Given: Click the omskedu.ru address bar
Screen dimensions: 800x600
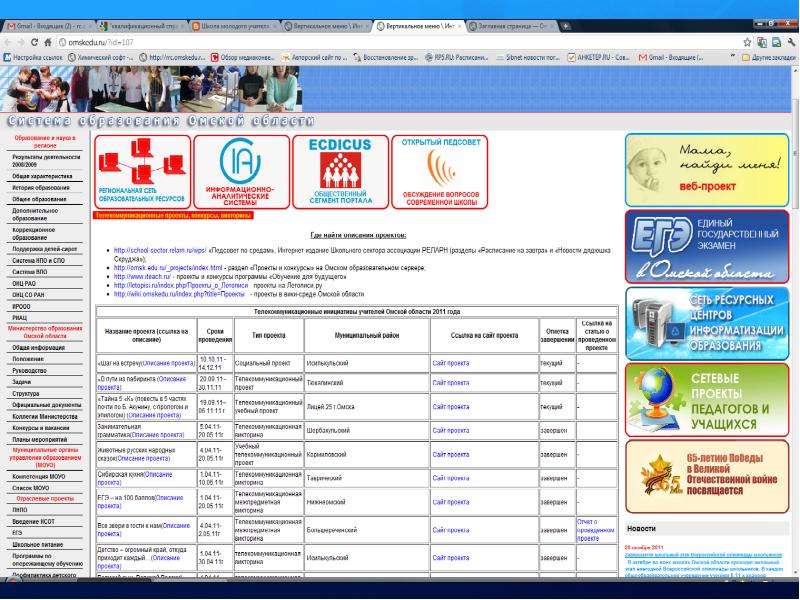Looking at the screenshot, I should coord(398,42).
